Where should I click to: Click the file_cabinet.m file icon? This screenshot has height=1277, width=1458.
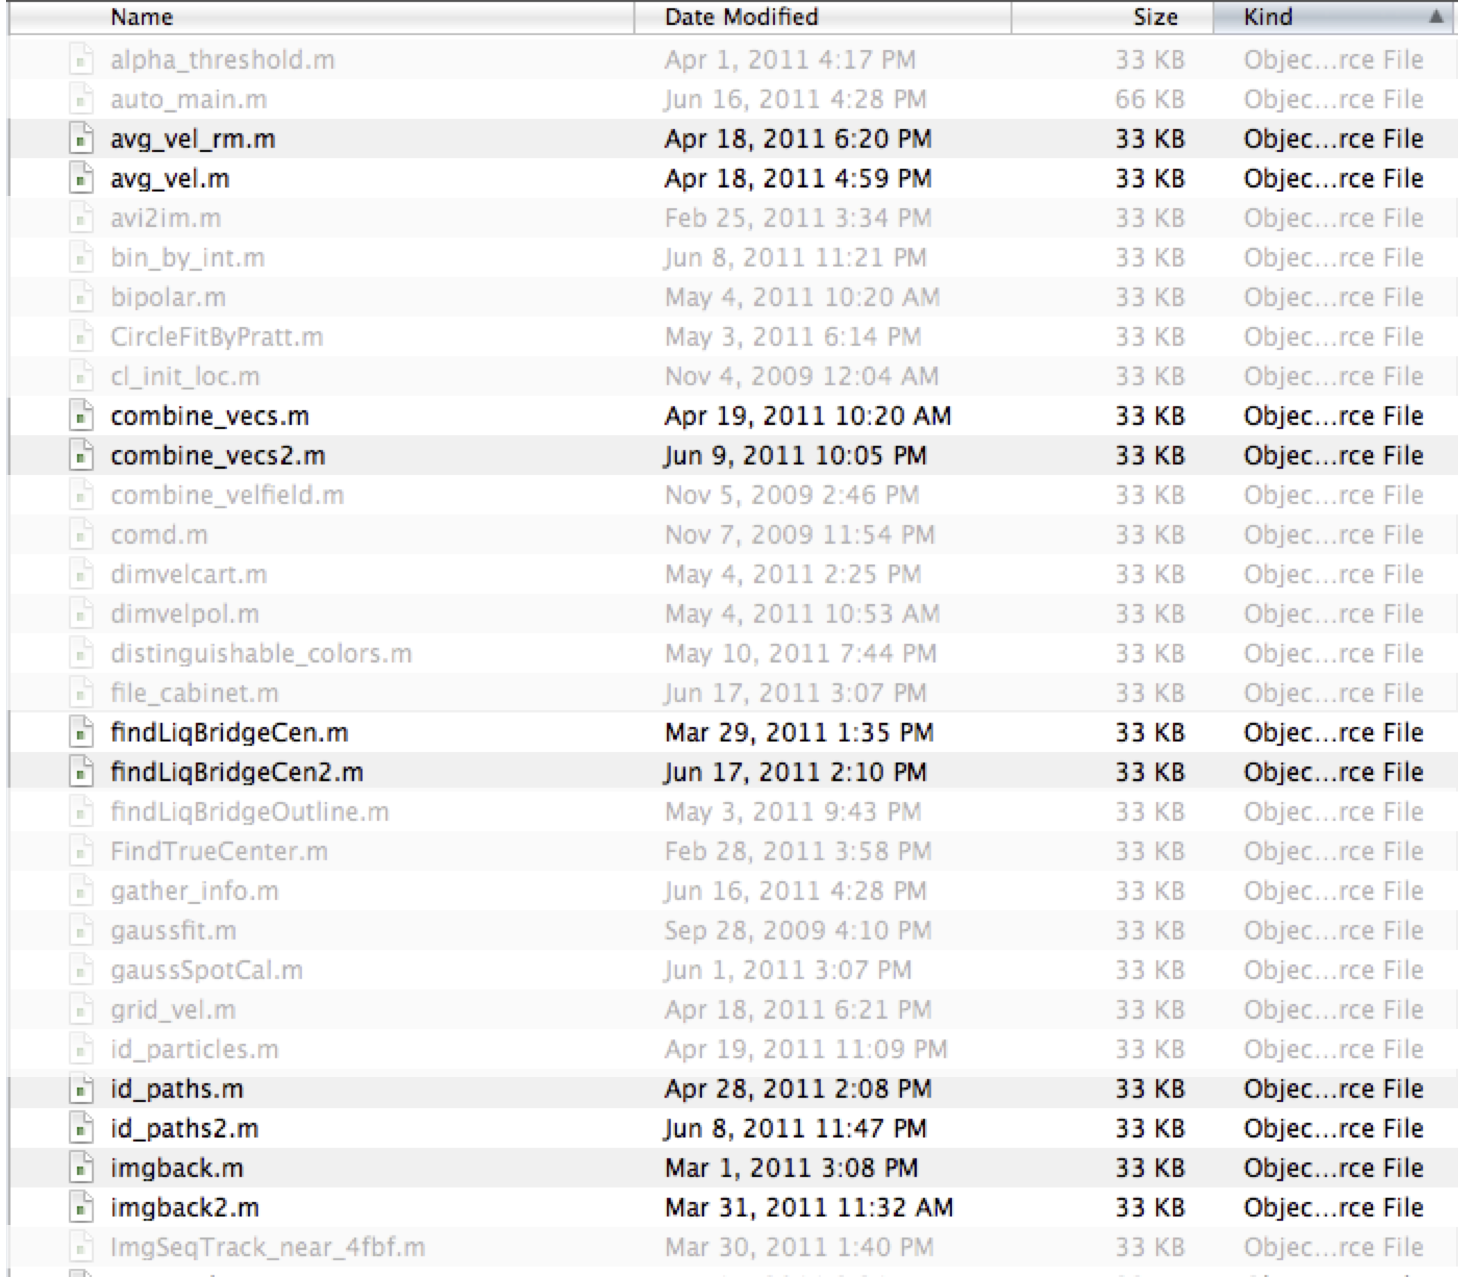point(81,693)
